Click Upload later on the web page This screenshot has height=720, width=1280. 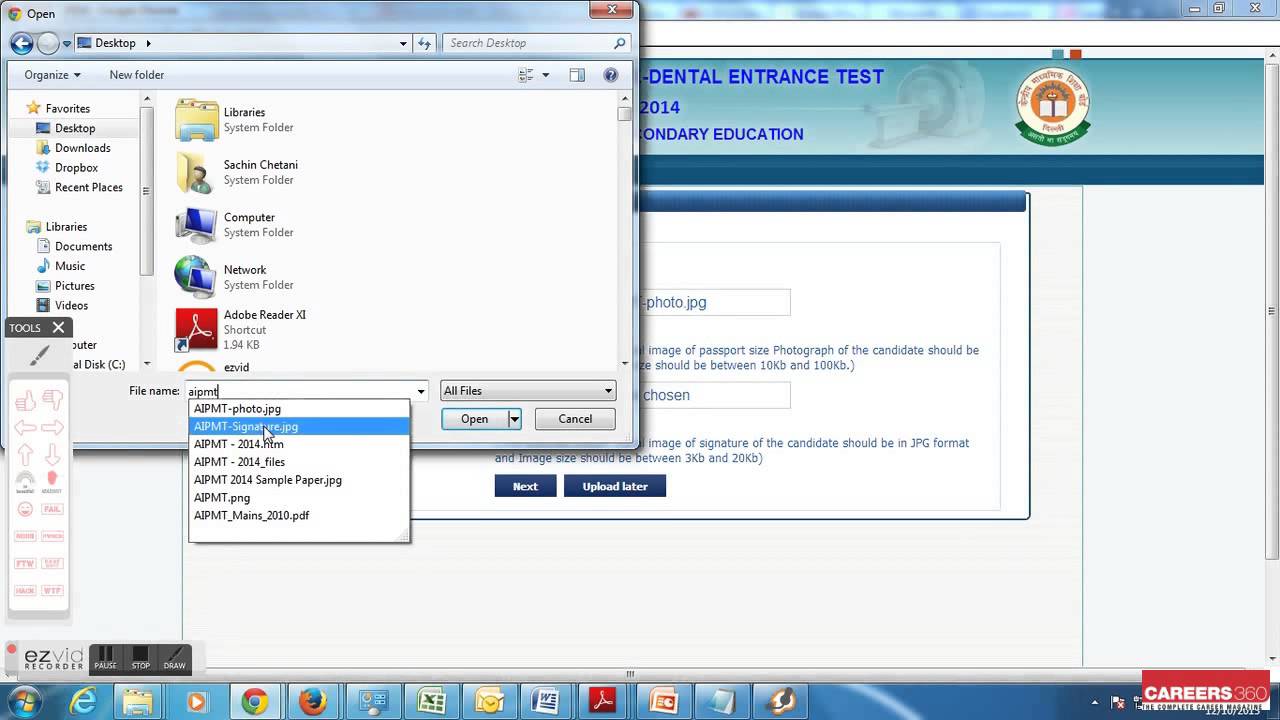click(x=615, y=486)
